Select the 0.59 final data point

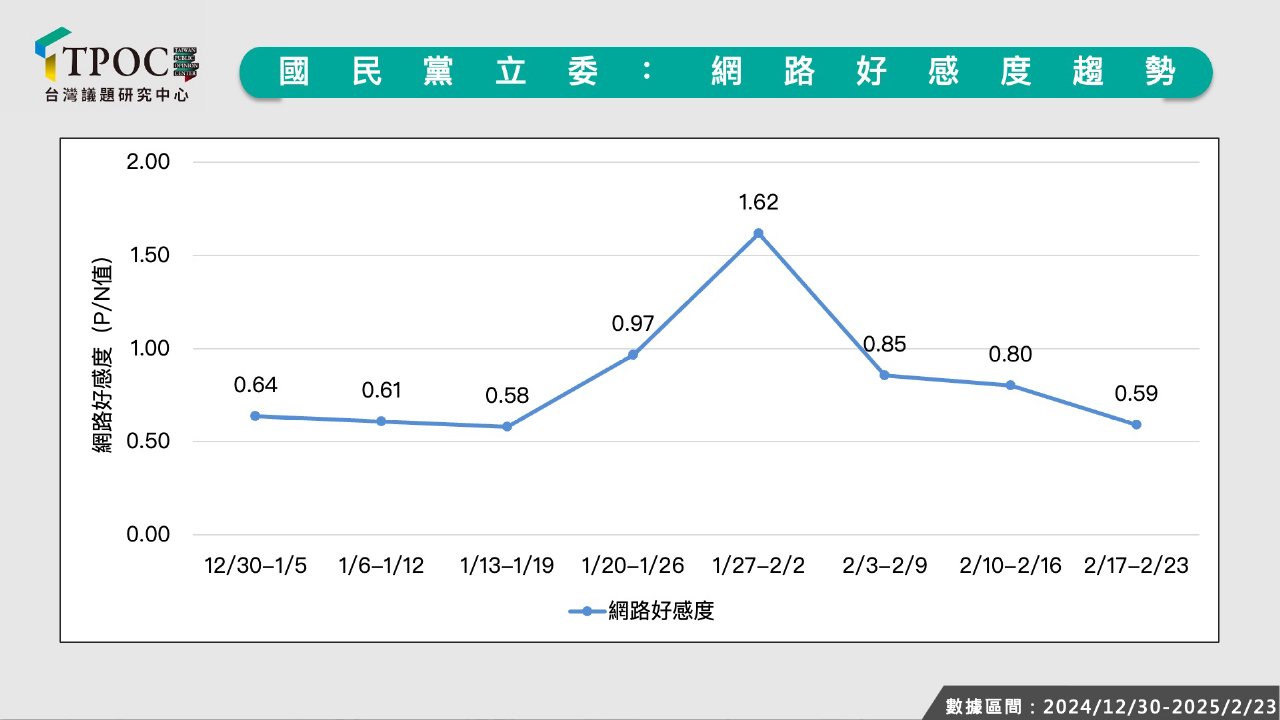tap(1136, 425)
